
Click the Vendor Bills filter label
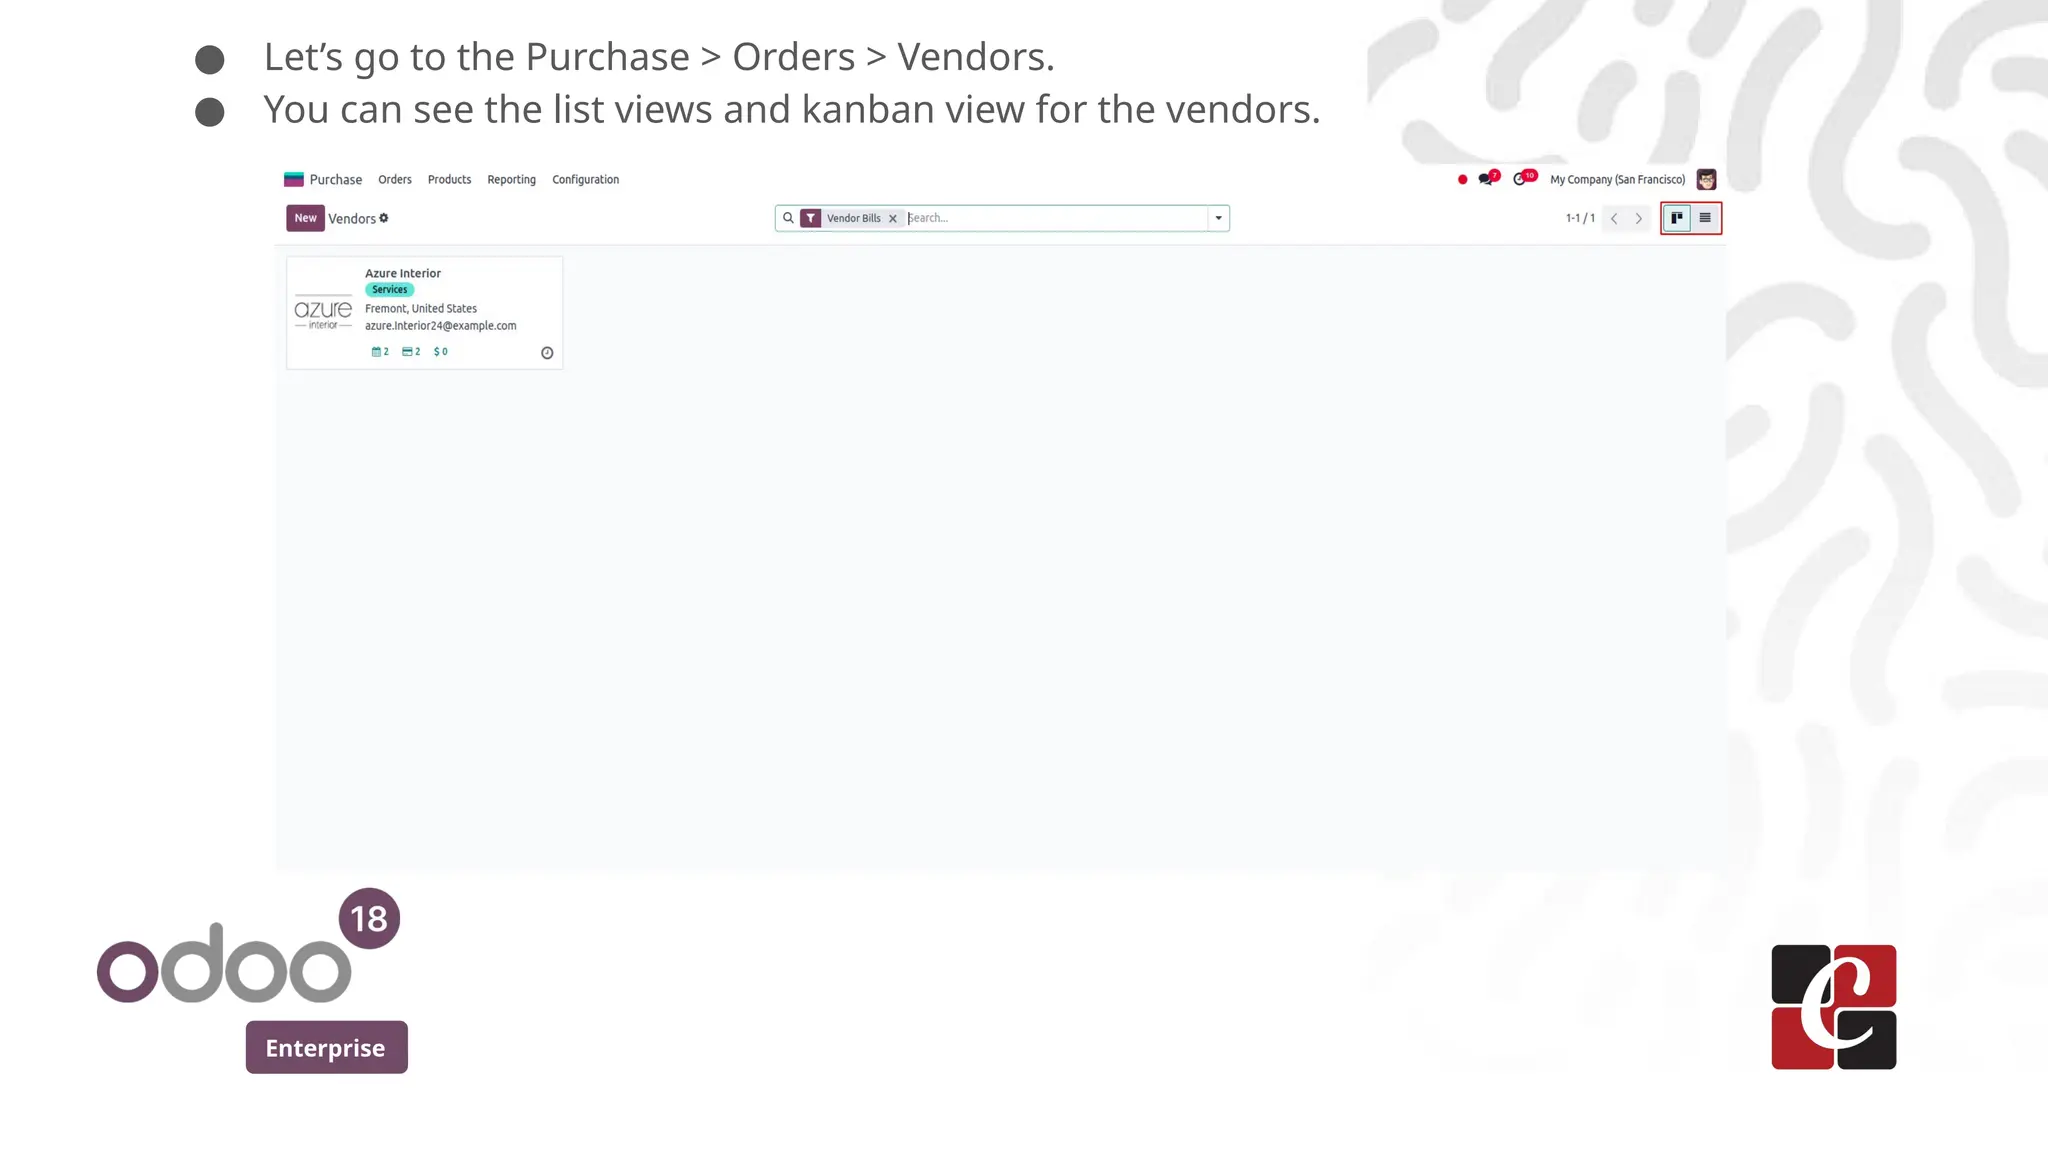[854, 218]
